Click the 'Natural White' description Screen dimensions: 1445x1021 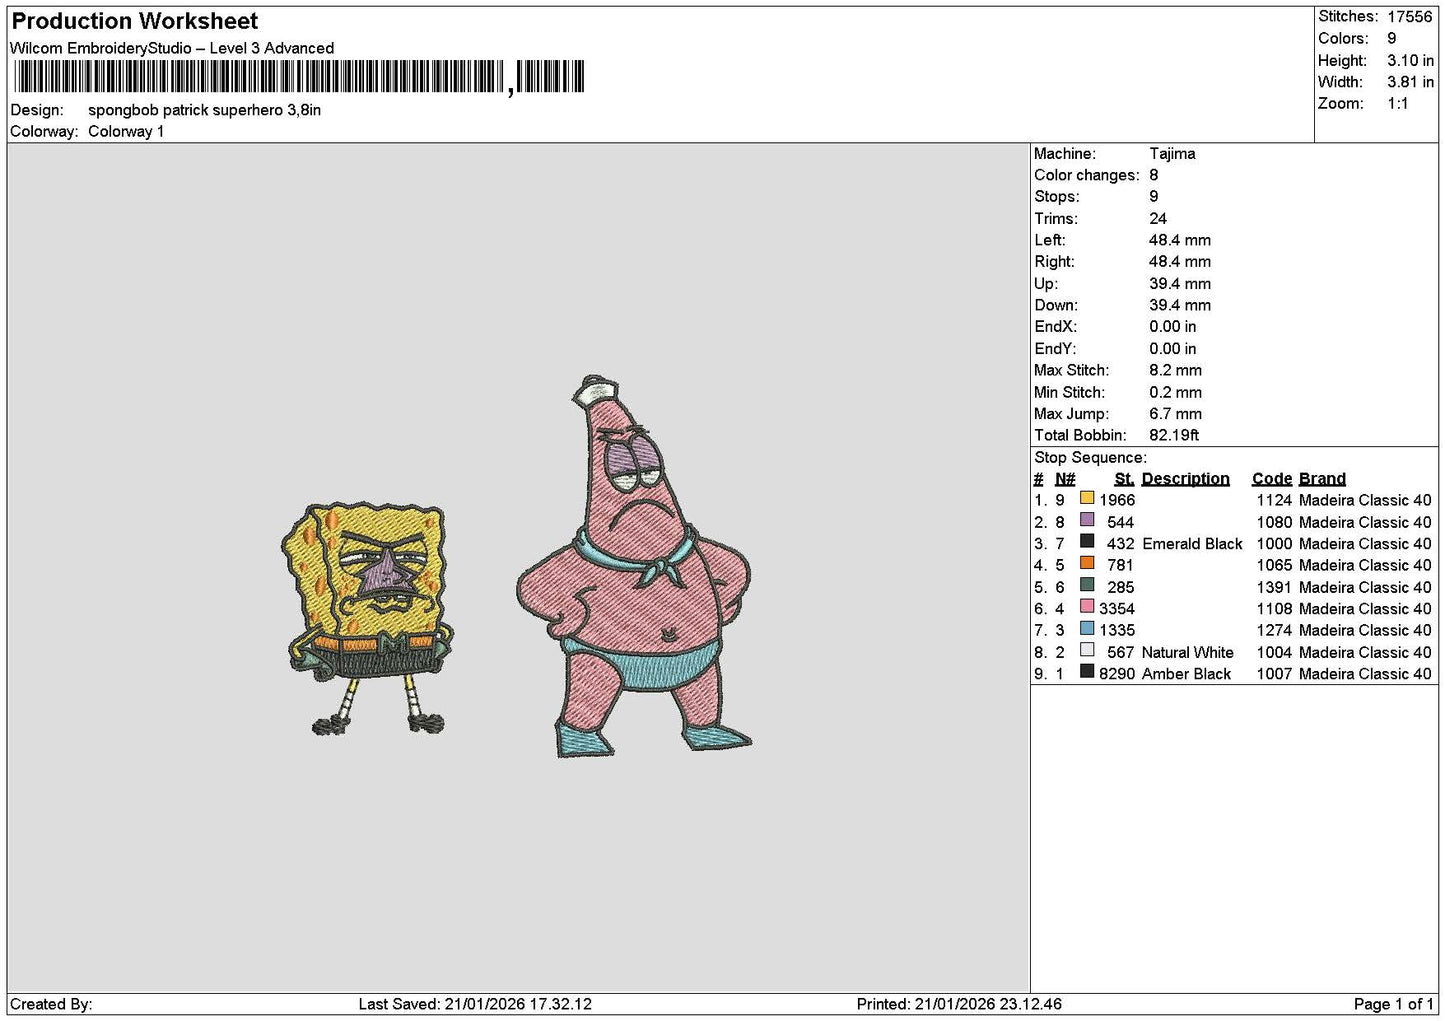tap(1188, 652)
